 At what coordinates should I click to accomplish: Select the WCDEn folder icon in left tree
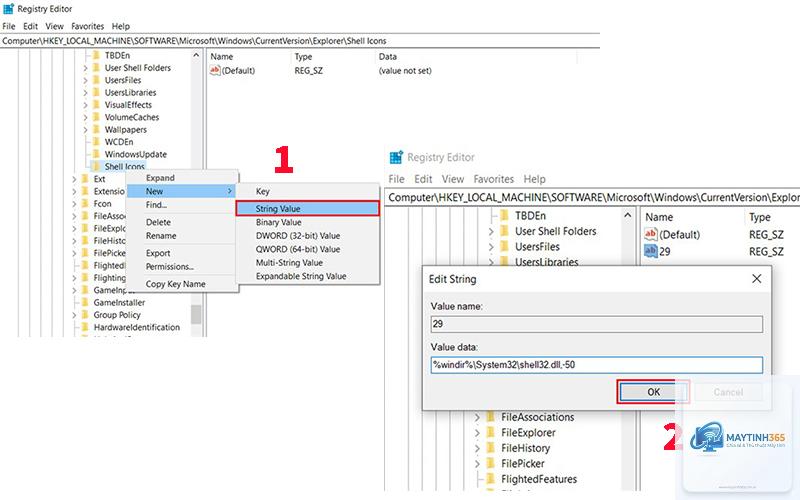coord(96,142)
